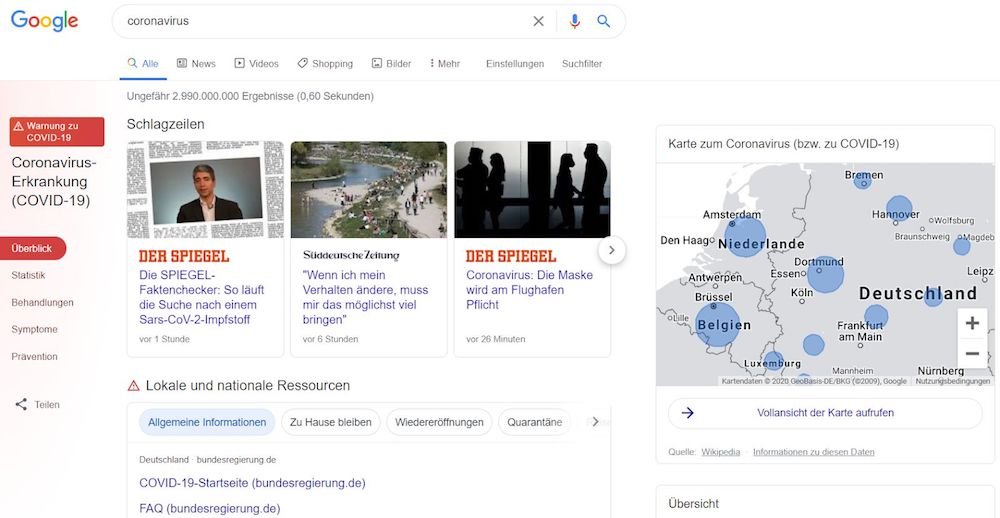Click the Süddeutsche Zeitung logo
1000x518 pixels.
(x=351, y=256)
